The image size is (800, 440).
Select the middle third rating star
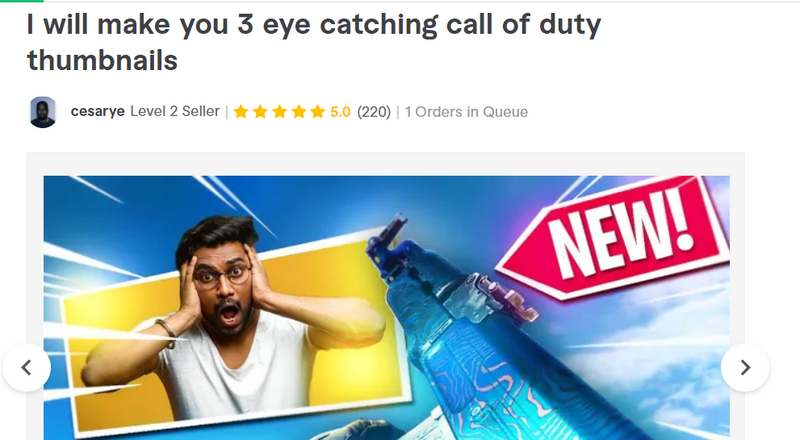click(280, 111)
